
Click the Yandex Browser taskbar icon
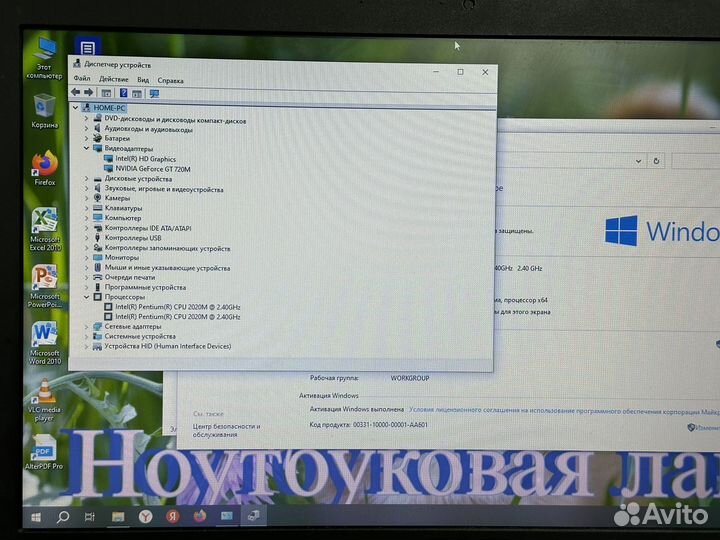point(145,517)
